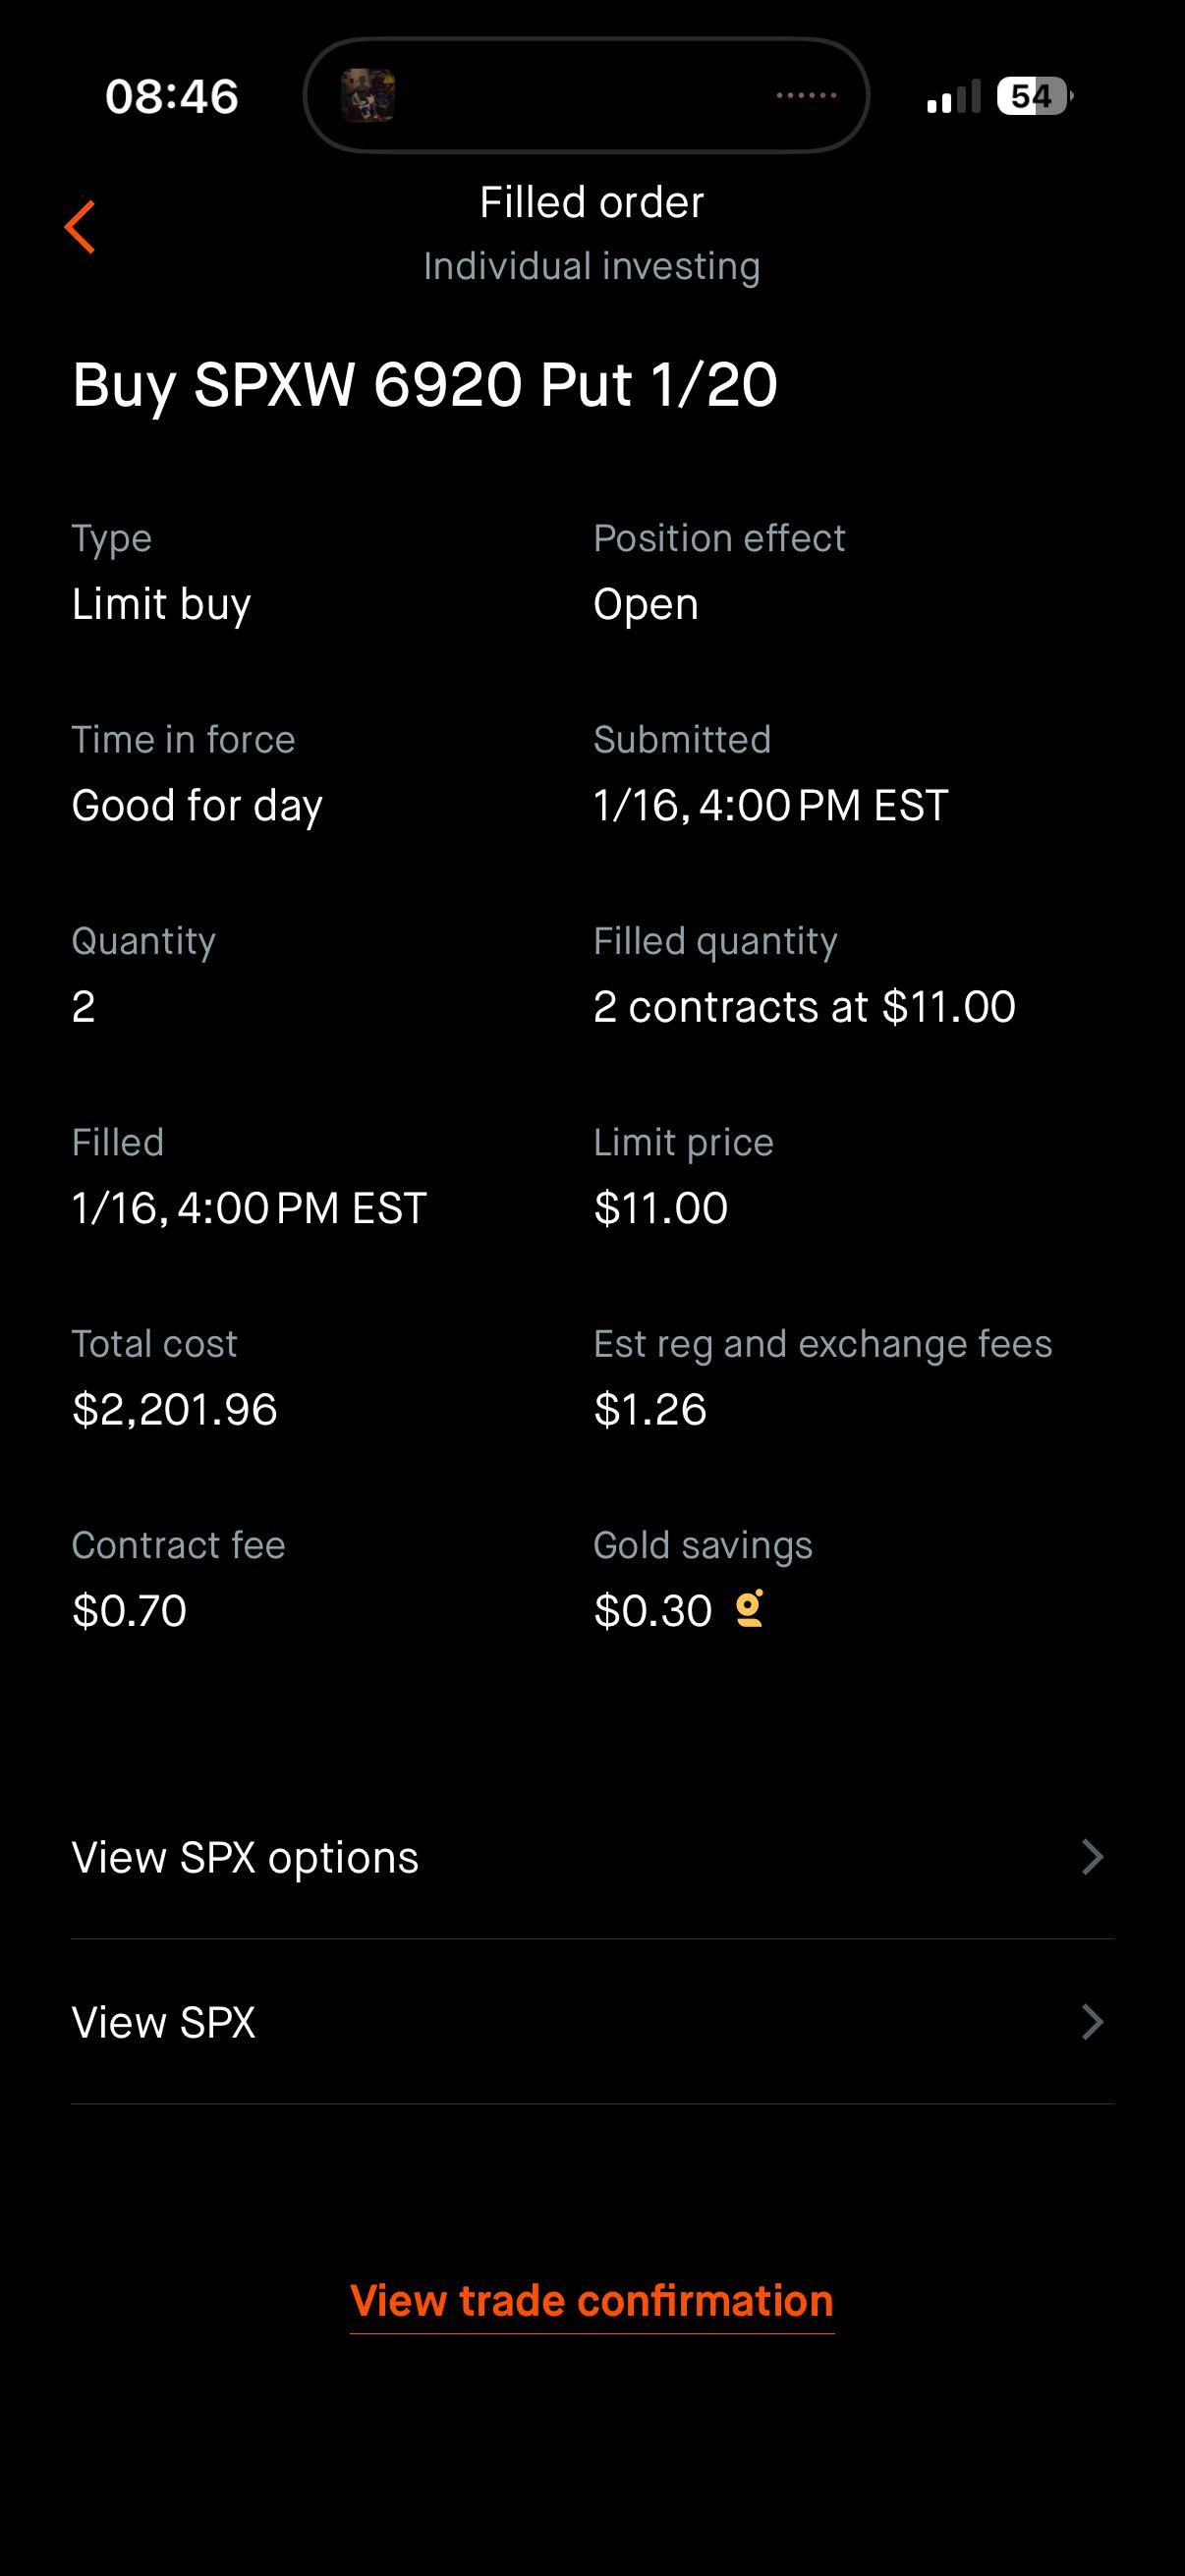The image size is (1185, 2576).
Task: Tap the 08:46 clock in status bar
Action: 172,97
